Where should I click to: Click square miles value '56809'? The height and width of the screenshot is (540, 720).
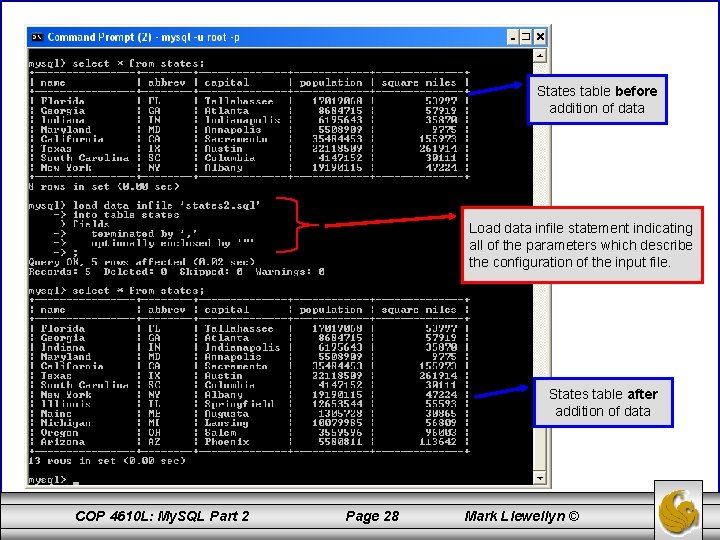441,423
